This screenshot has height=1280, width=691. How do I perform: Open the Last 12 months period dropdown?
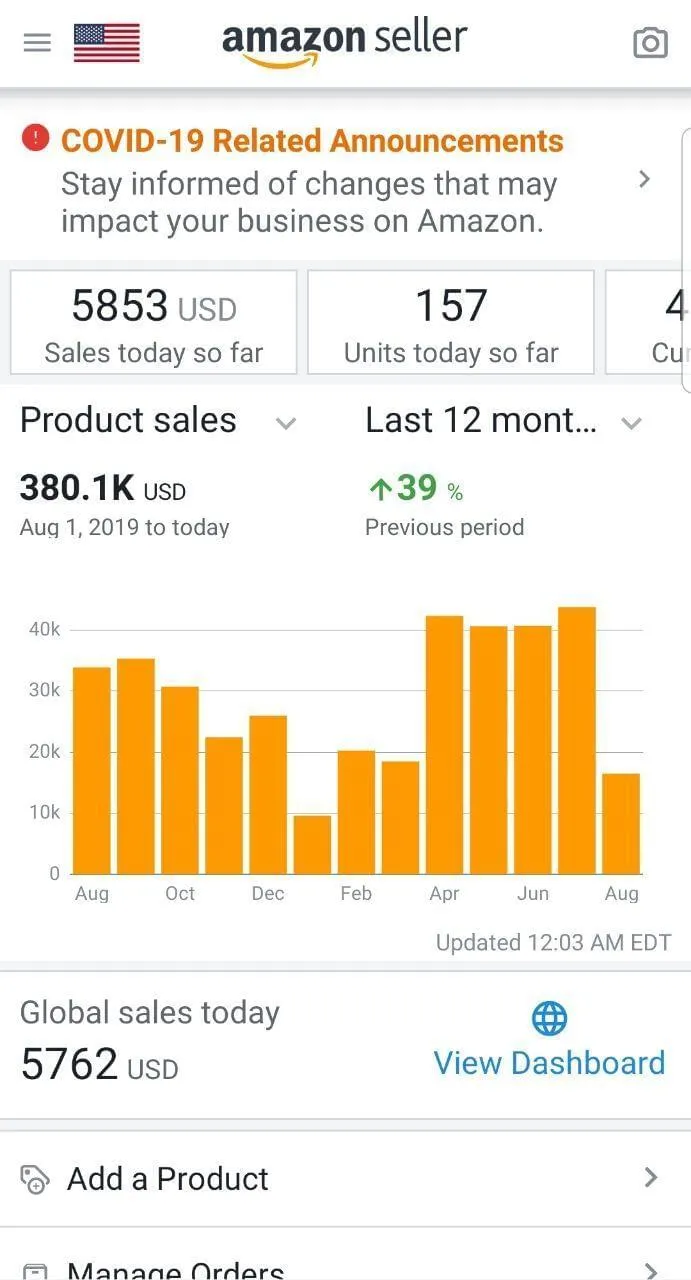(630, 423)
